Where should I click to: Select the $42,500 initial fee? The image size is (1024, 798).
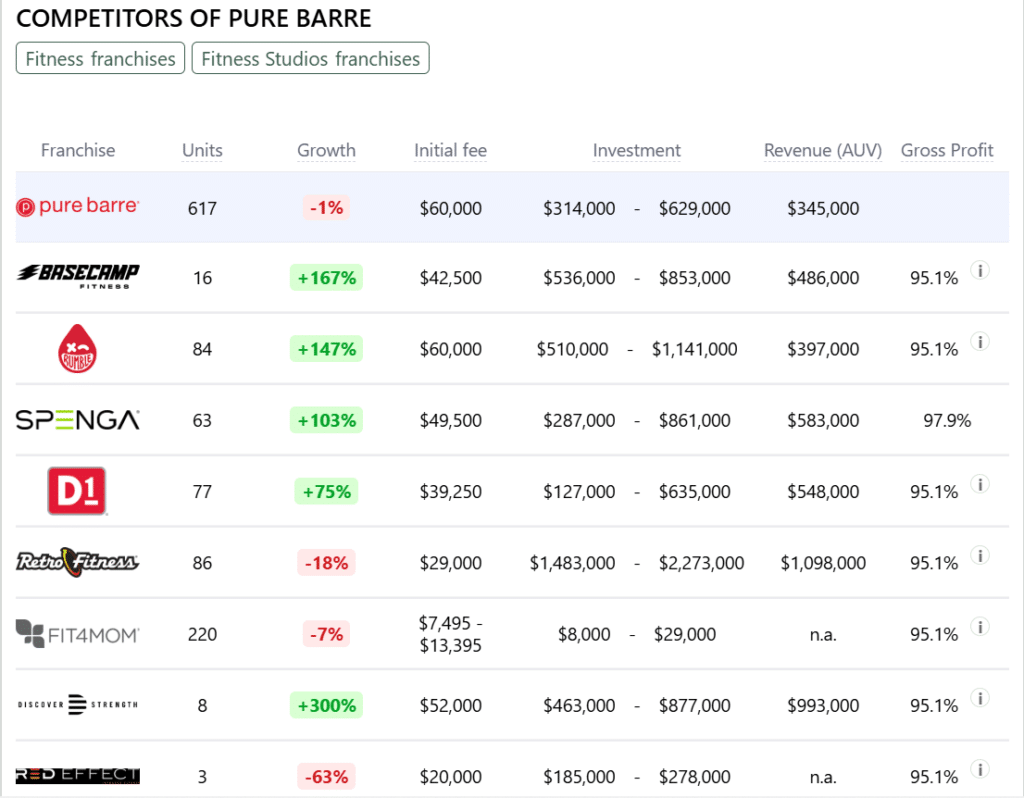pos(451,278)
